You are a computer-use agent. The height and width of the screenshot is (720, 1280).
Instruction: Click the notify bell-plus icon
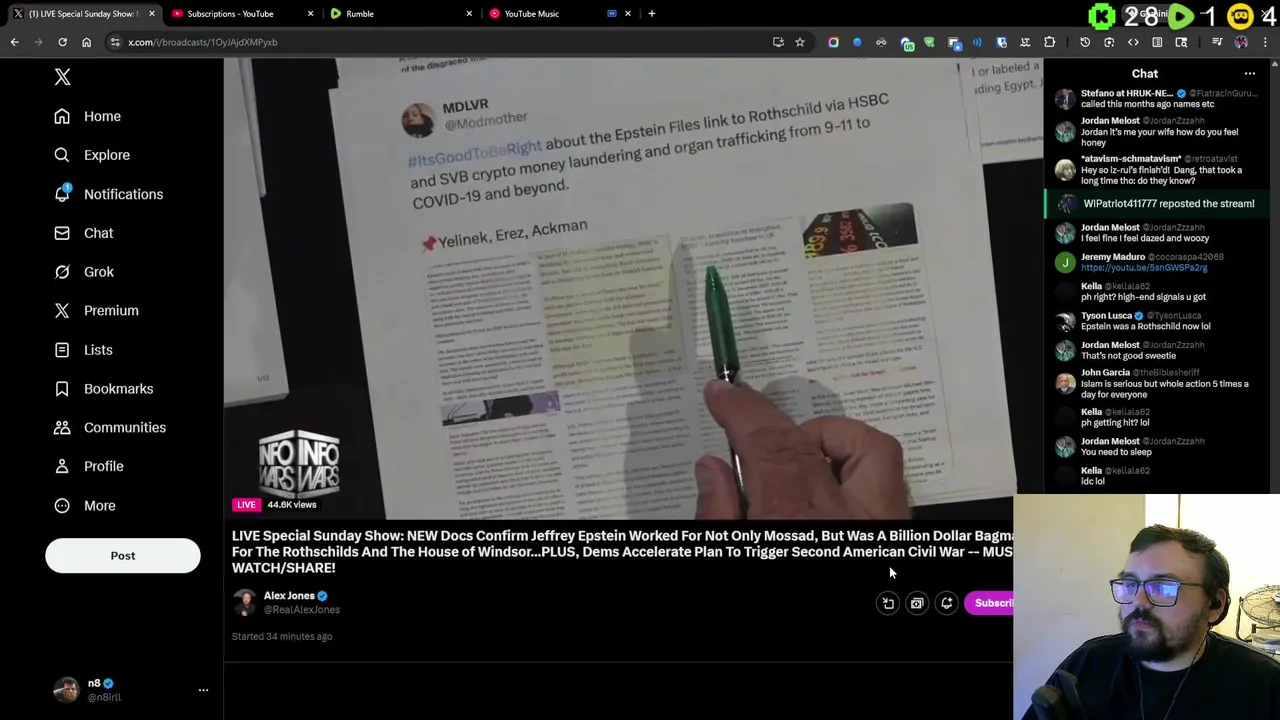pyautogui.click(x=946, y=603)
